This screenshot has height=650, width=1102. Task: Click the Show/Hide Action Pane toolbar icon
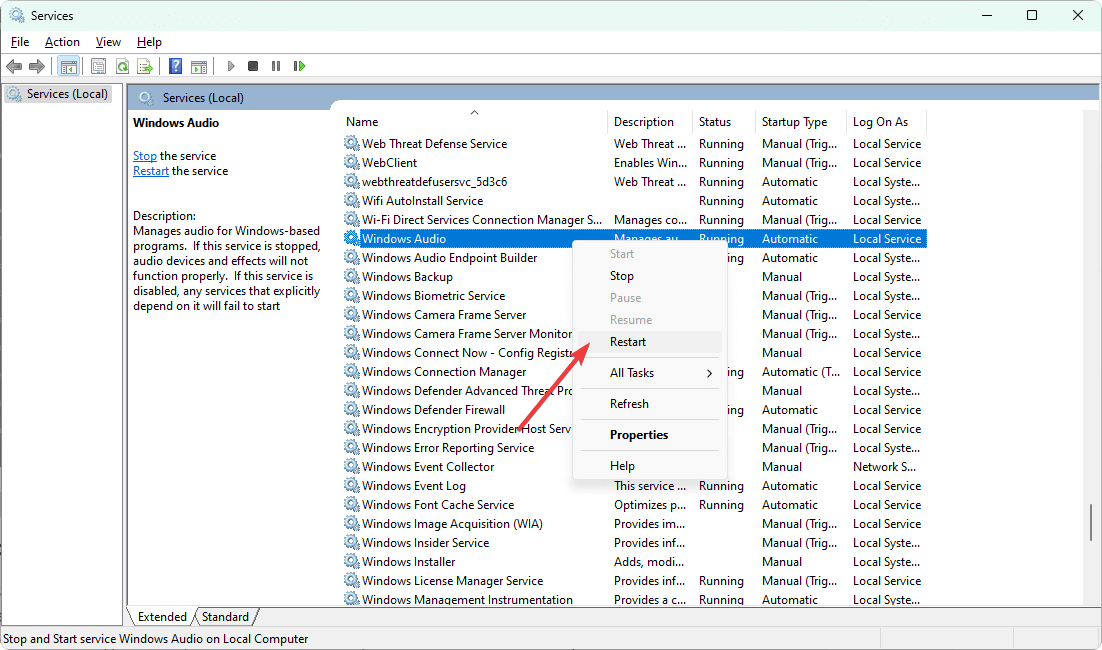[x=199, y=66]
